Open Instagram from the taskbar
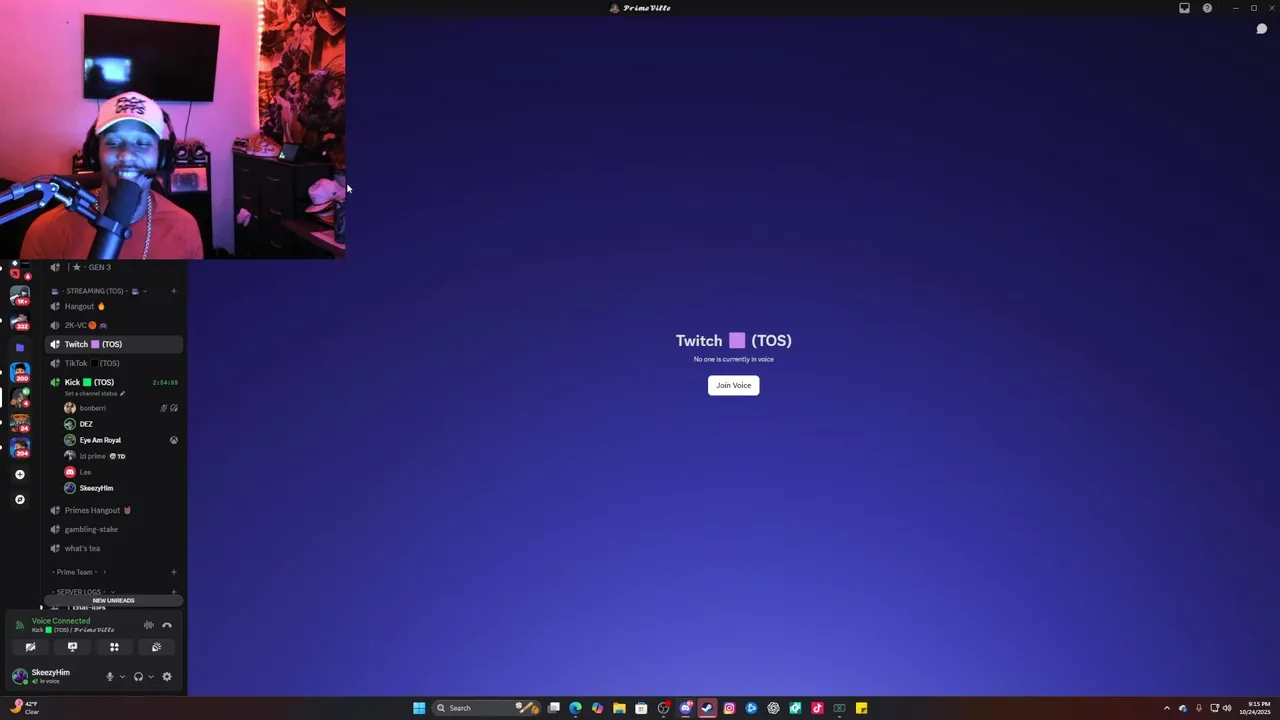This screenshot has height=720, width=1280. (729, 708)
